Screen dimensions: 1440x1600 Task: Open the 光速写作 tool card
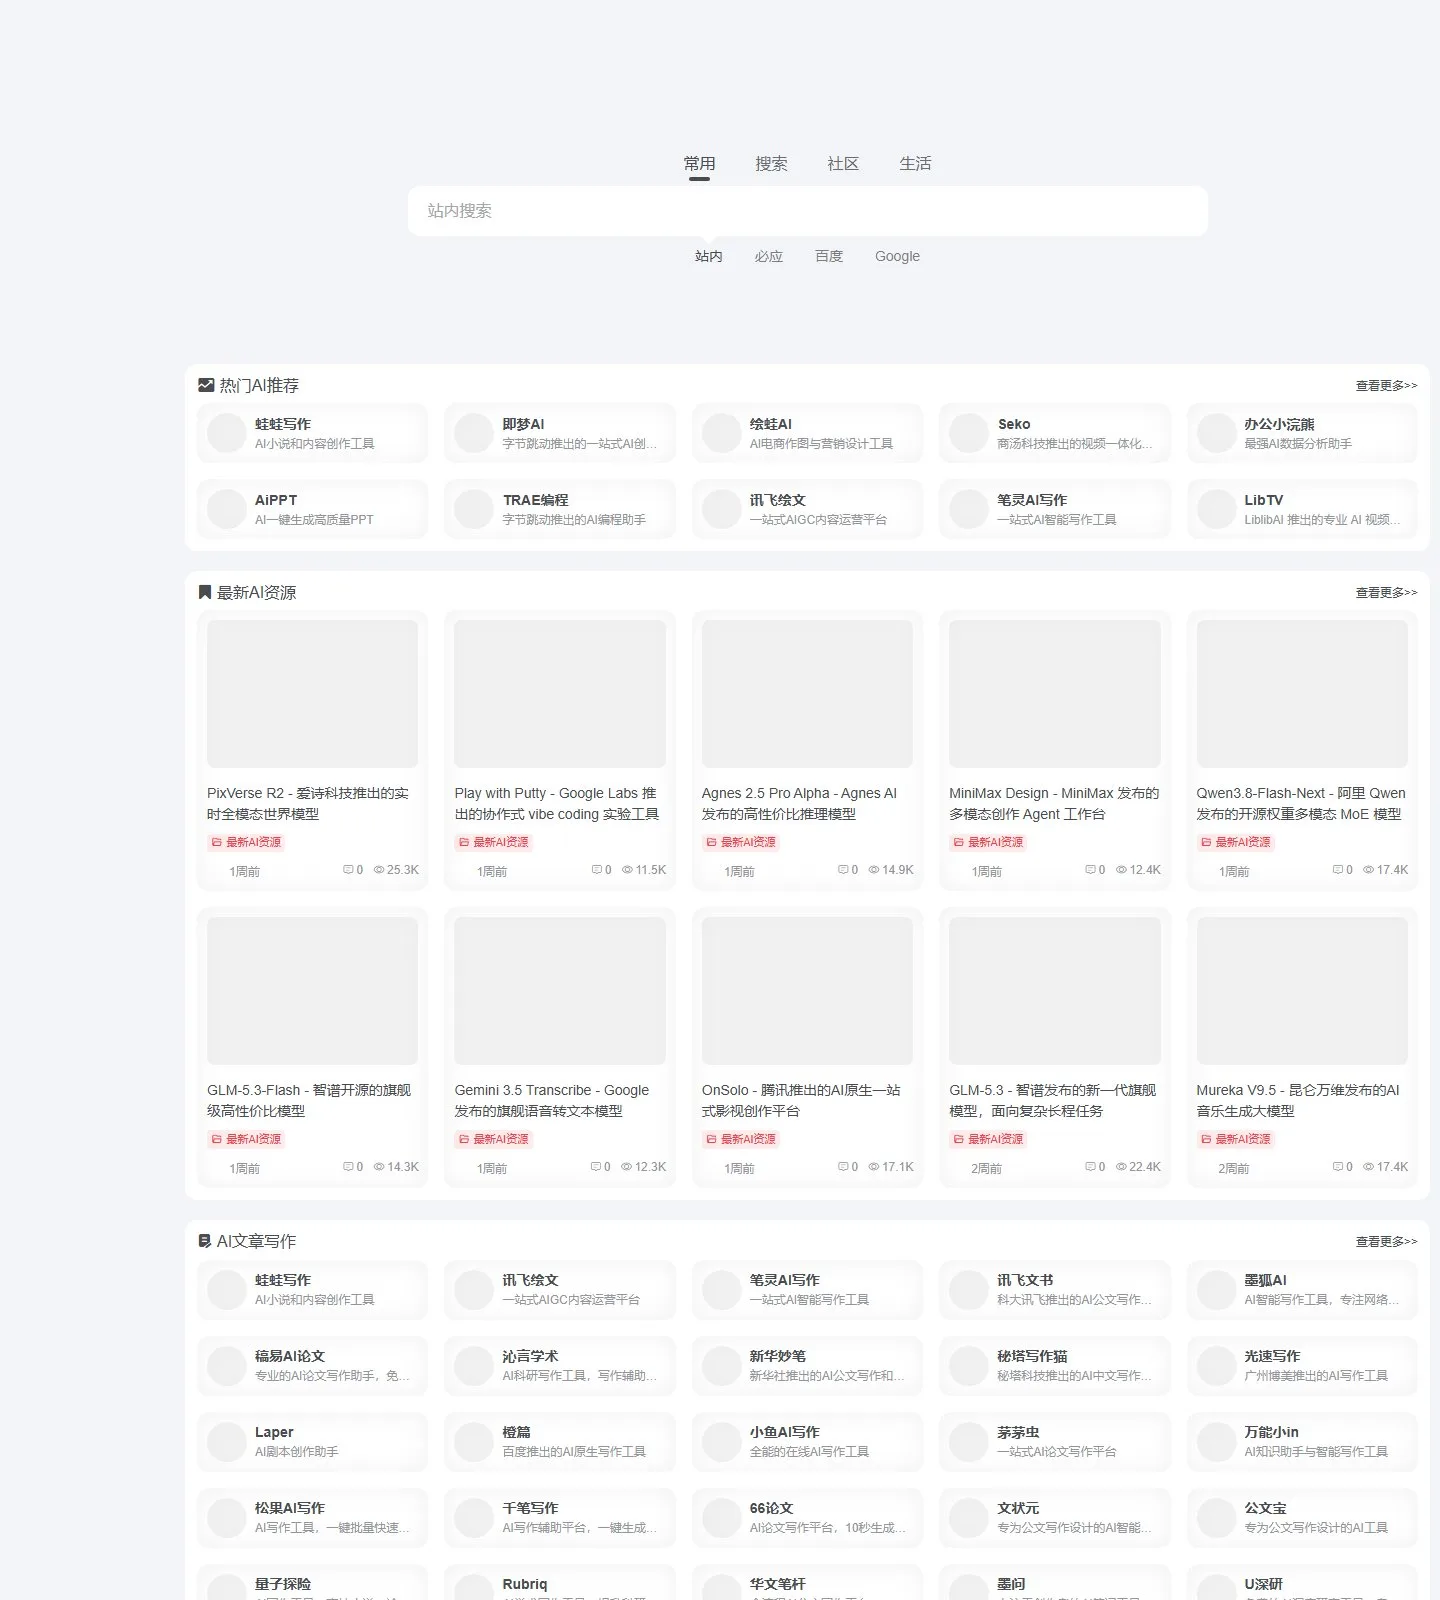point(1302,1365)
